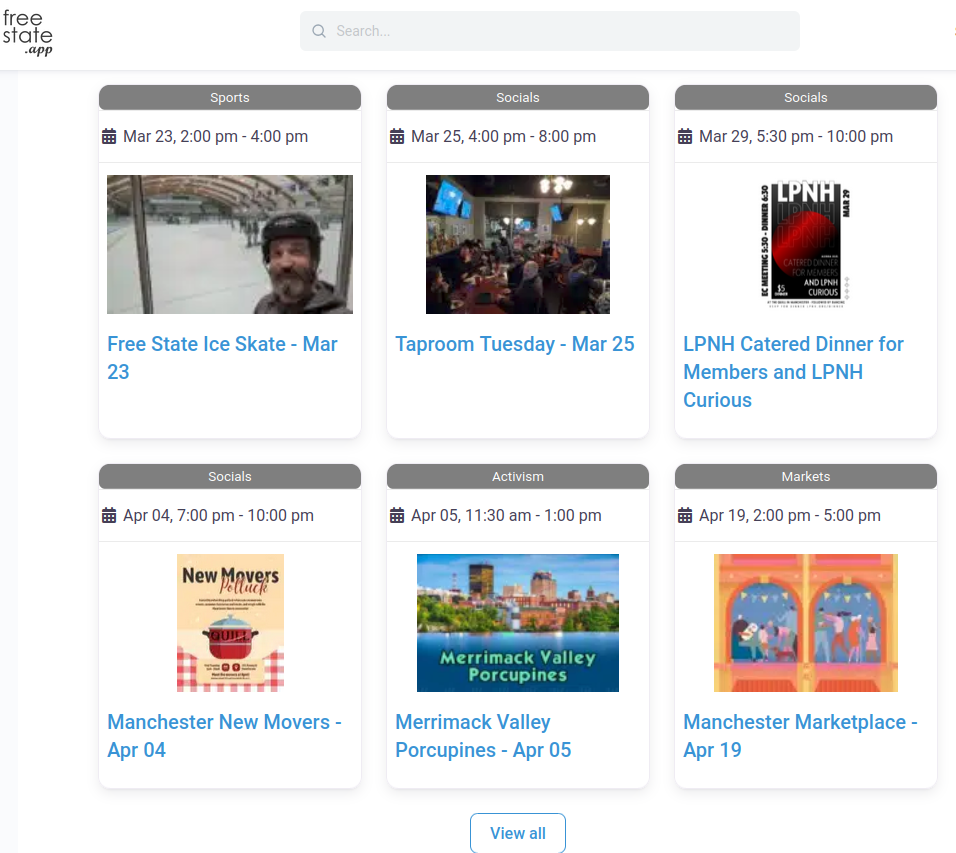Open the Manchester Marketplace illustration thumbnail
The image size is (956, 853).
tap(805, 623)
